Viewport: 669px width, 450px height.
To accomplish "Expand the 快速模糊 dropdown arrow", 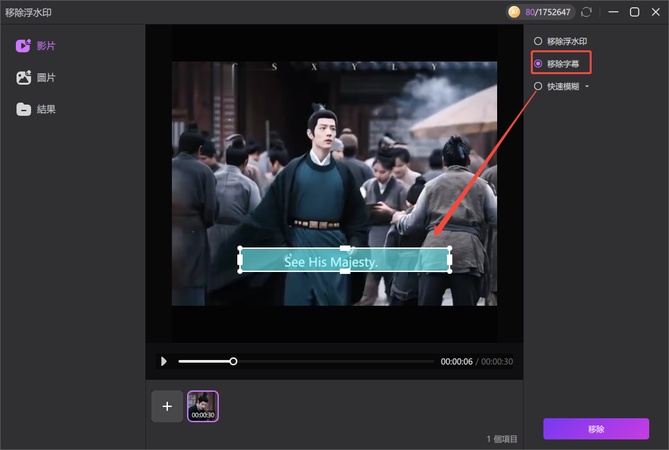I will coord(587,87).
